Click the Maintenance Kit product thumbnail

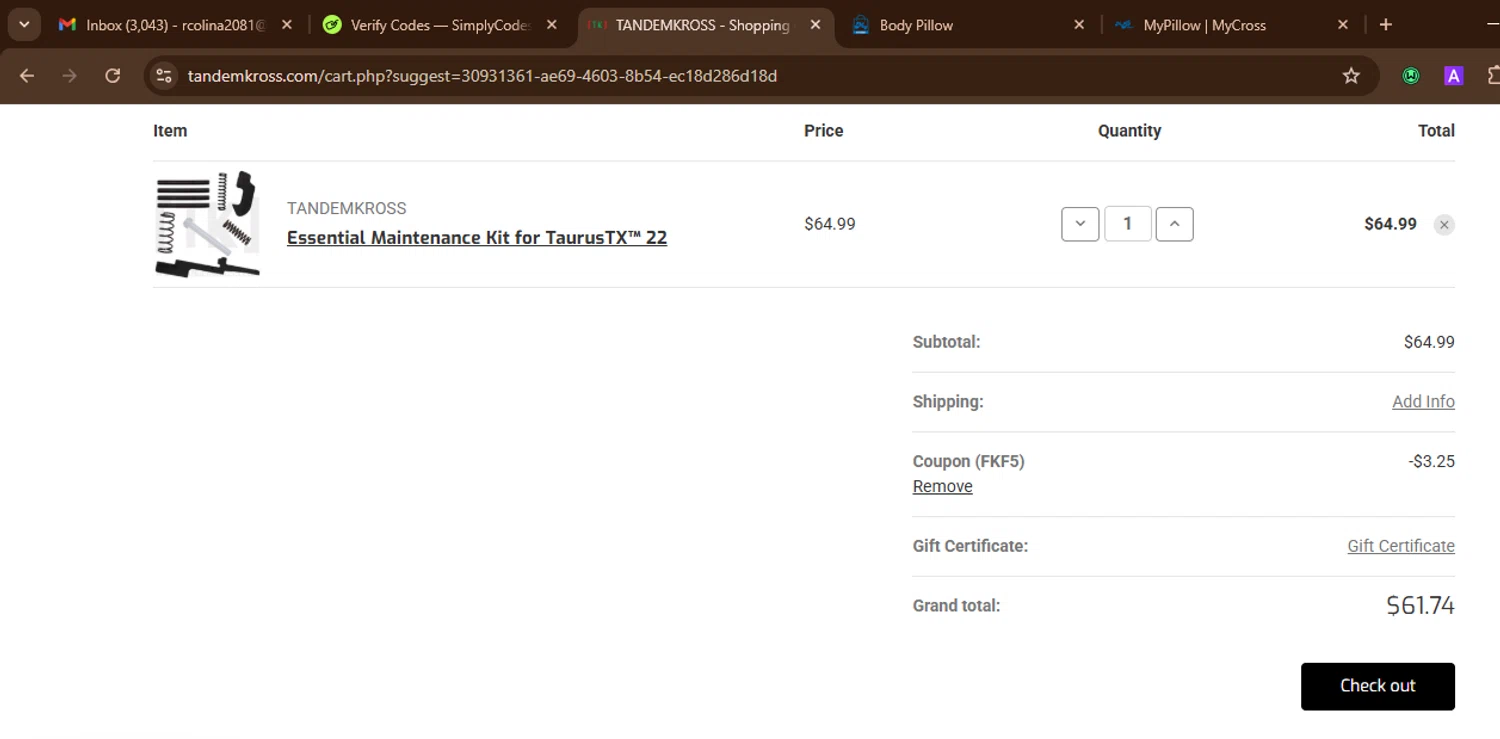pos(207,224)
